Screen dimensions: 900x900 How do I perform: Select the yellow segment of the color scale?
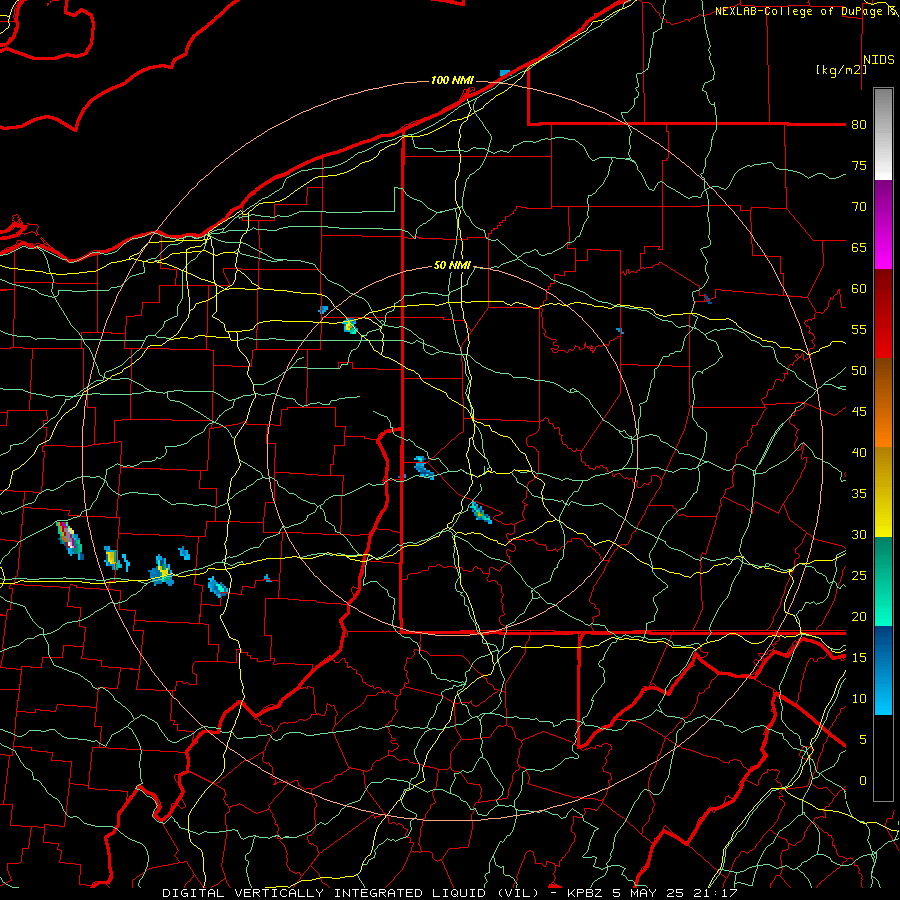[883, 492]
